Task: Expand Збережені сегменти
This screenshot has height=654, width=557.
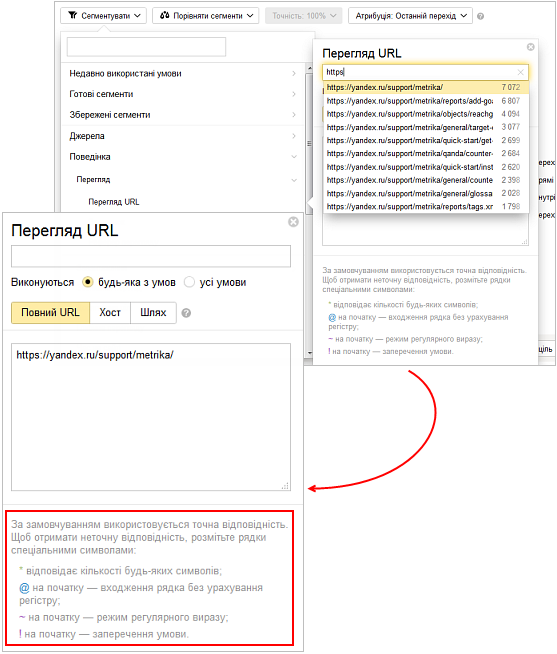Action: pyautogui.click(x=183, y=115)
